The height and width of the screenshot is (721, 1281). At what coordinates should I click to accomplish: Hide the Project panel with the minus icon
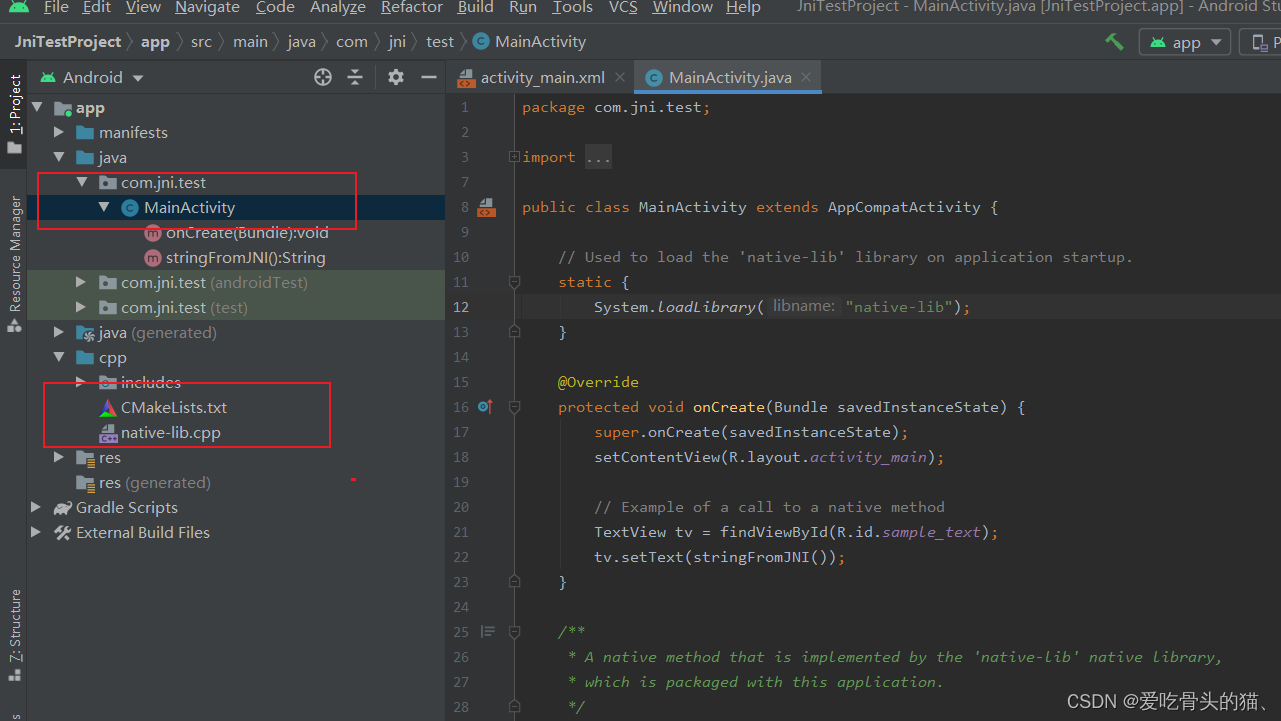coord(429,77)
